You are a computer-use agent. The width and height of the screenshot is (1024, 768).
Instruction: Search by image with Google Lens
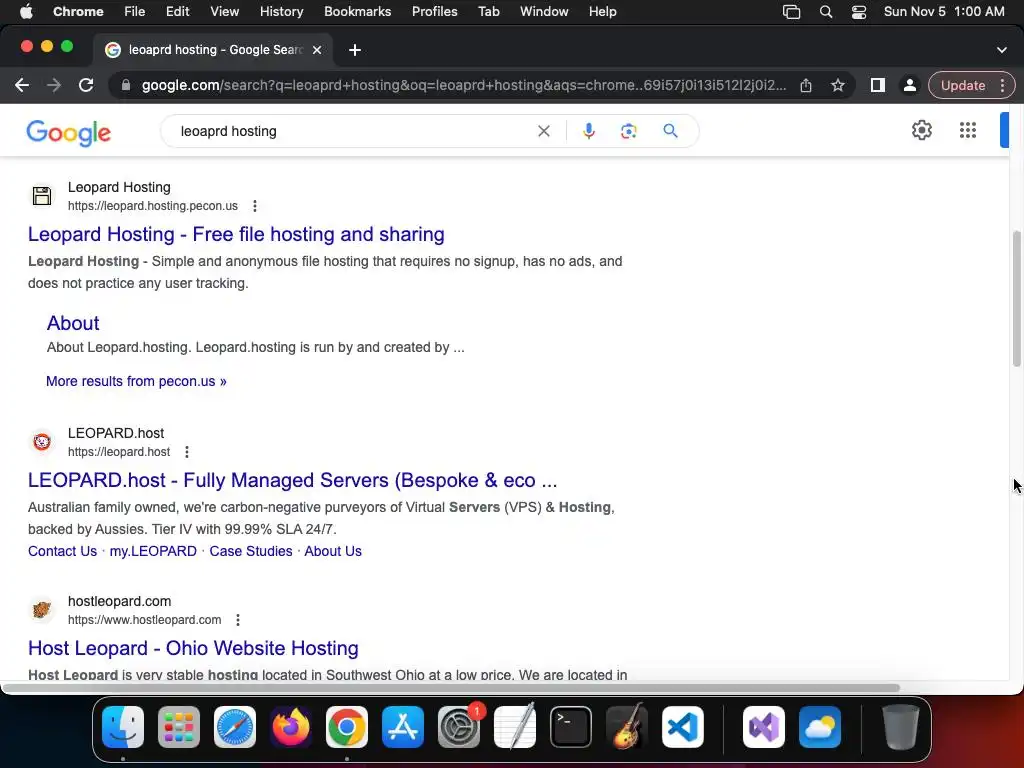628,131
